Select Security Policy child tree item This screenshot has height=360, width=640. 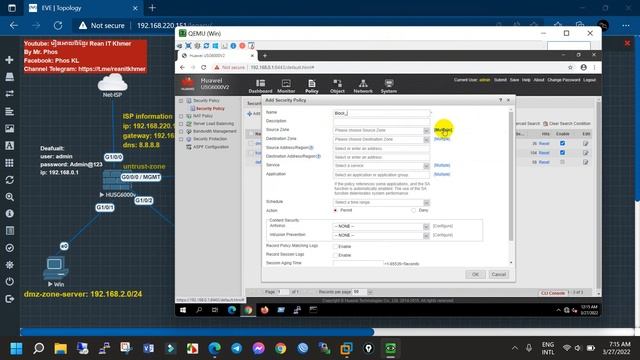(x=210, y=109)
